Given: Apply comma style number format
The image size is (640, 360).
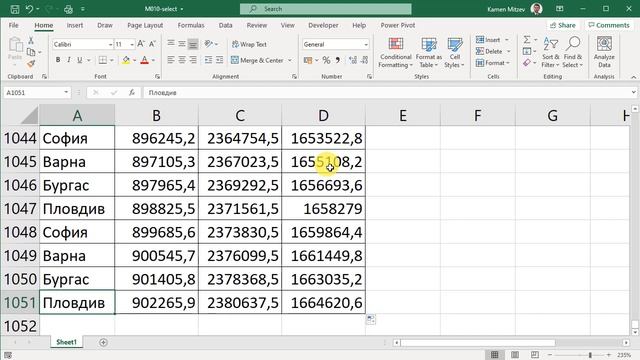Looking at the screenshot, I should point(338,60).
